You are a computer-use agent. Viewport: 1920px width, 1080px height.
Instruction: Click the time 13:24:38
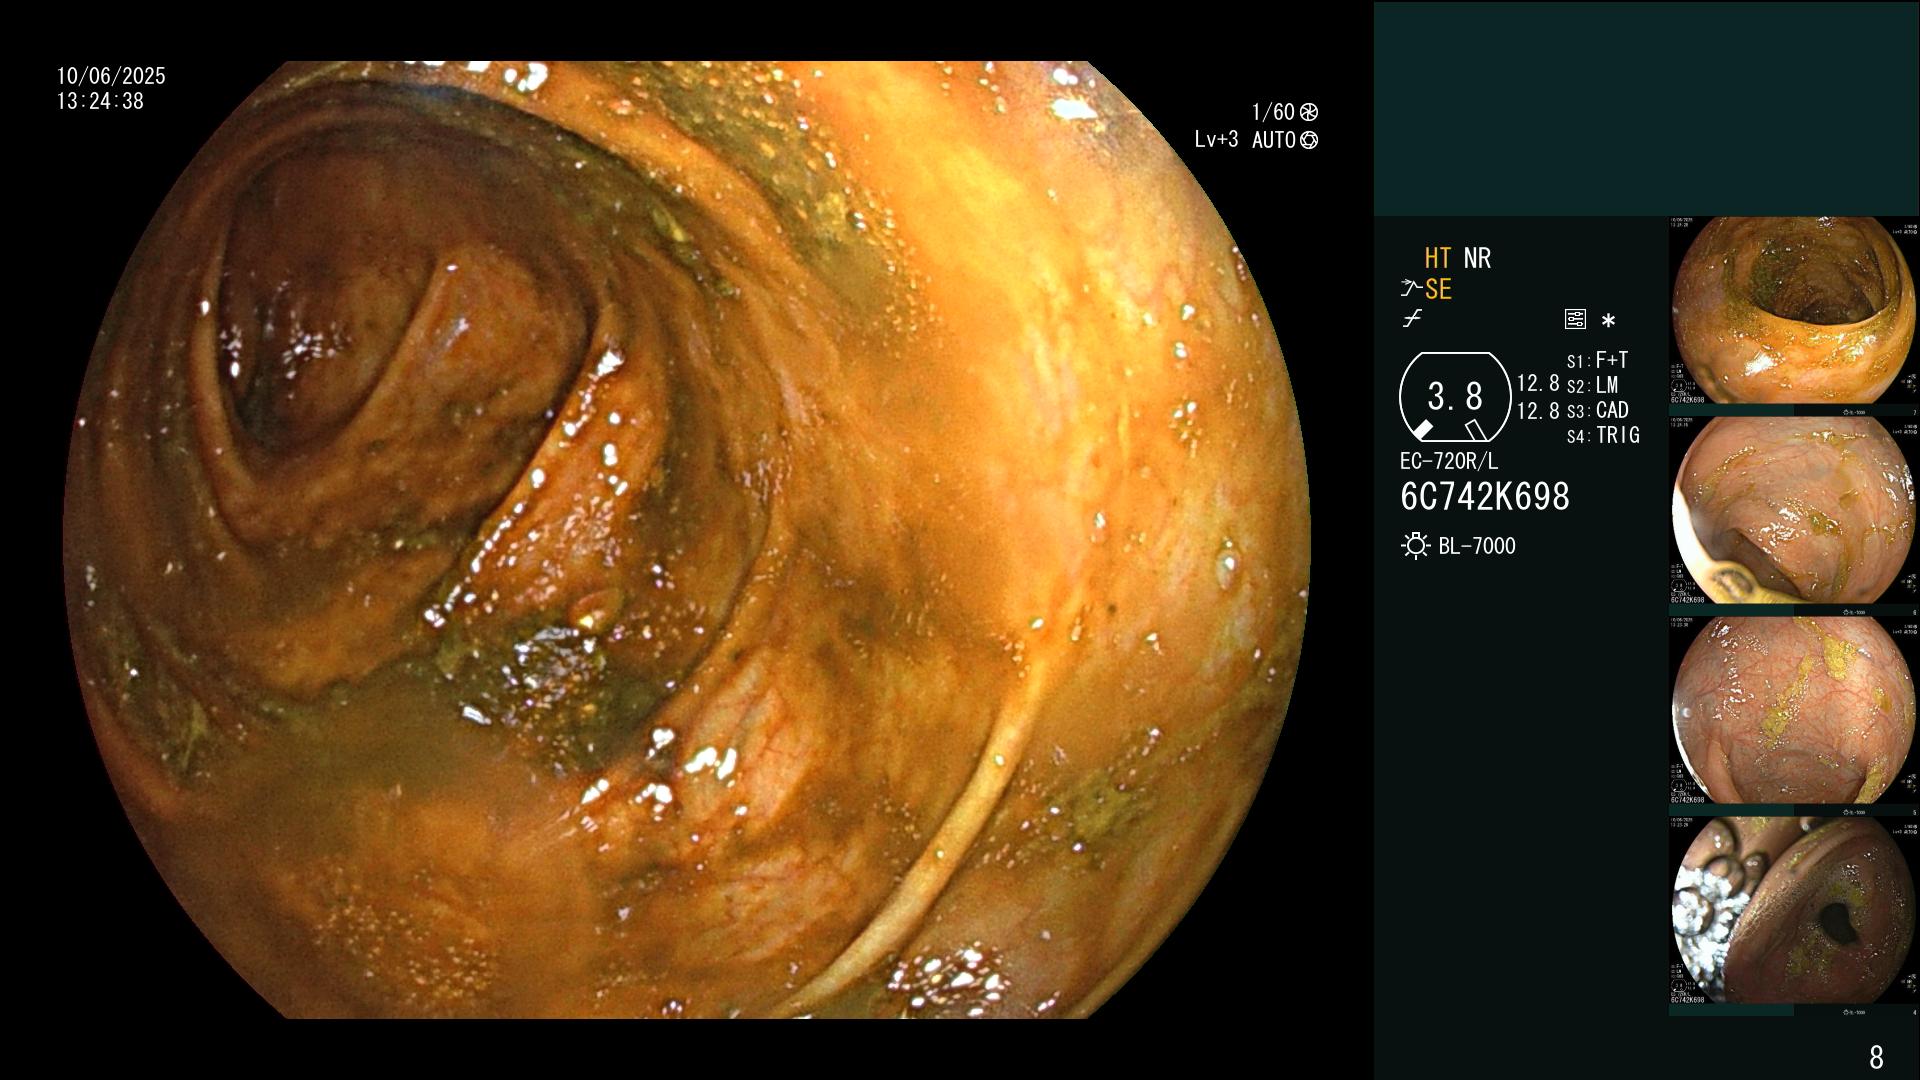tap(100, 101)
